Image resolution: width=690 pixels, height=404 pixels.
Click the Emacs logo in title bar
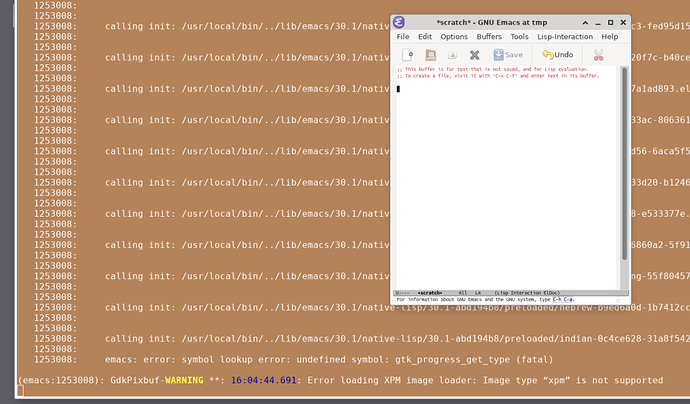point(399,22)
